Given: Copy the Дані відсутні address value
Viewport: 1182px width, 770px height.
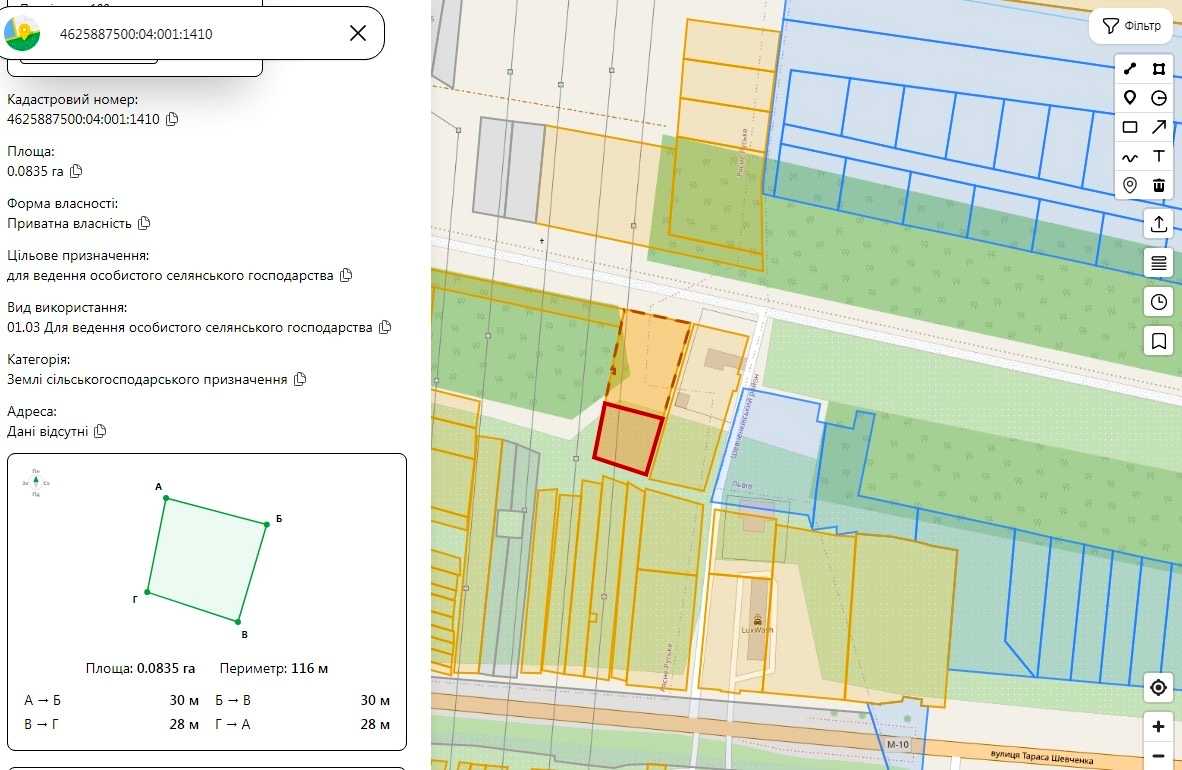Looking at the screenshot, I should [x=100, y=431].
